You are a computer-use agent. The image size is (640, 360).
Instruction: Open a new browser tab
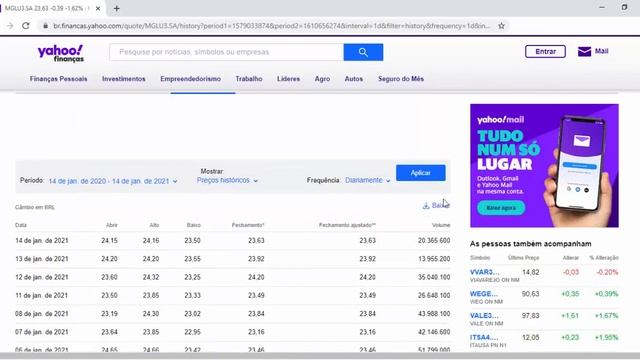click(x=117, y=8)
